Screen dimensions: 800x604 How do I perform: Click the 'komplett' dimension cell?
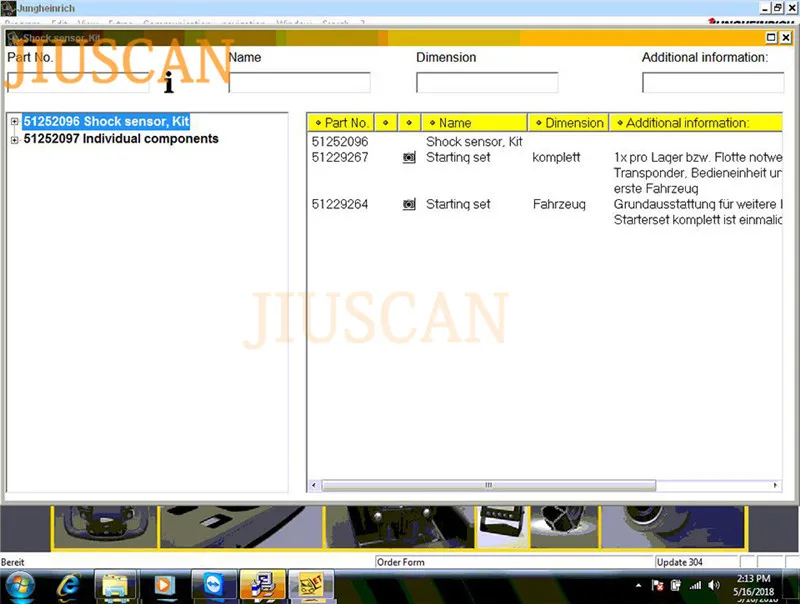556,158
